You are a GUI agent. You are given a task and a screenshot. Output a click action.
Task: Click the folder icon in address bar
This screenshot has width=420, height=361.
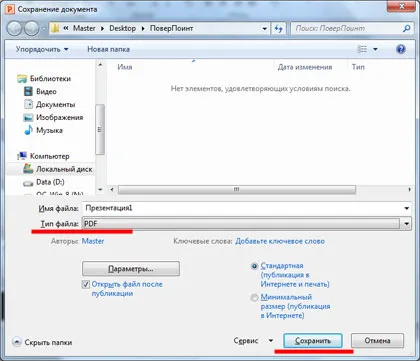click(55, 29)
